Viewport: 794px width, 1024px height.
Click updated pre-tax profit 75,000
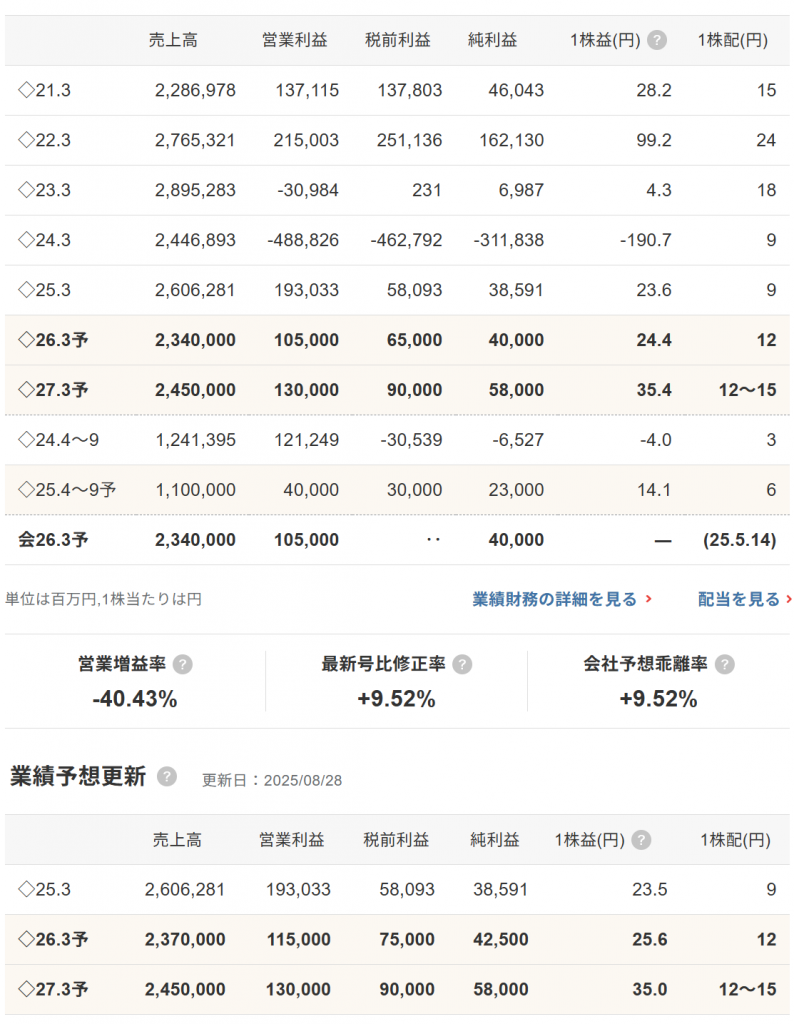pyautogui.click(x=407, y=940)
